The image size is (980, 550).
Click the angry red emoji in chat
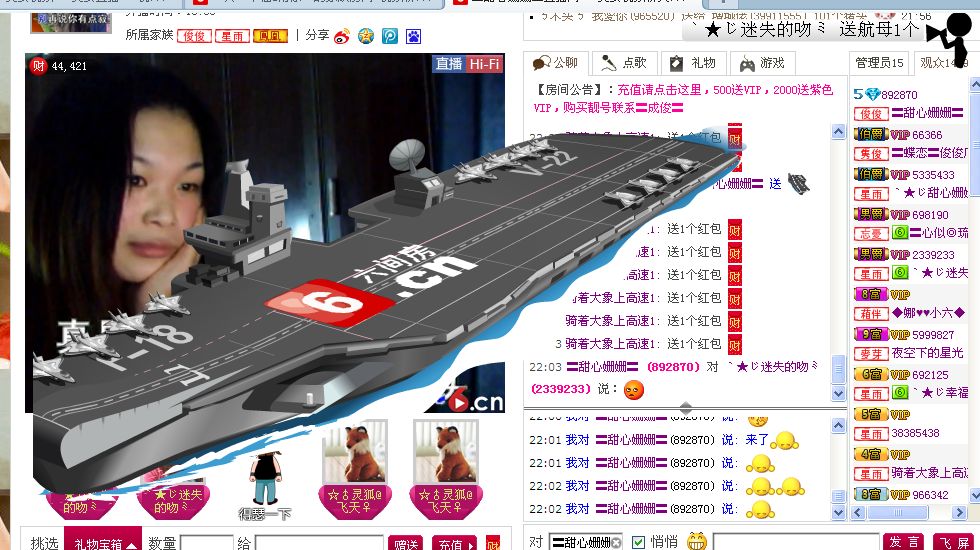(x=633, y=389)
